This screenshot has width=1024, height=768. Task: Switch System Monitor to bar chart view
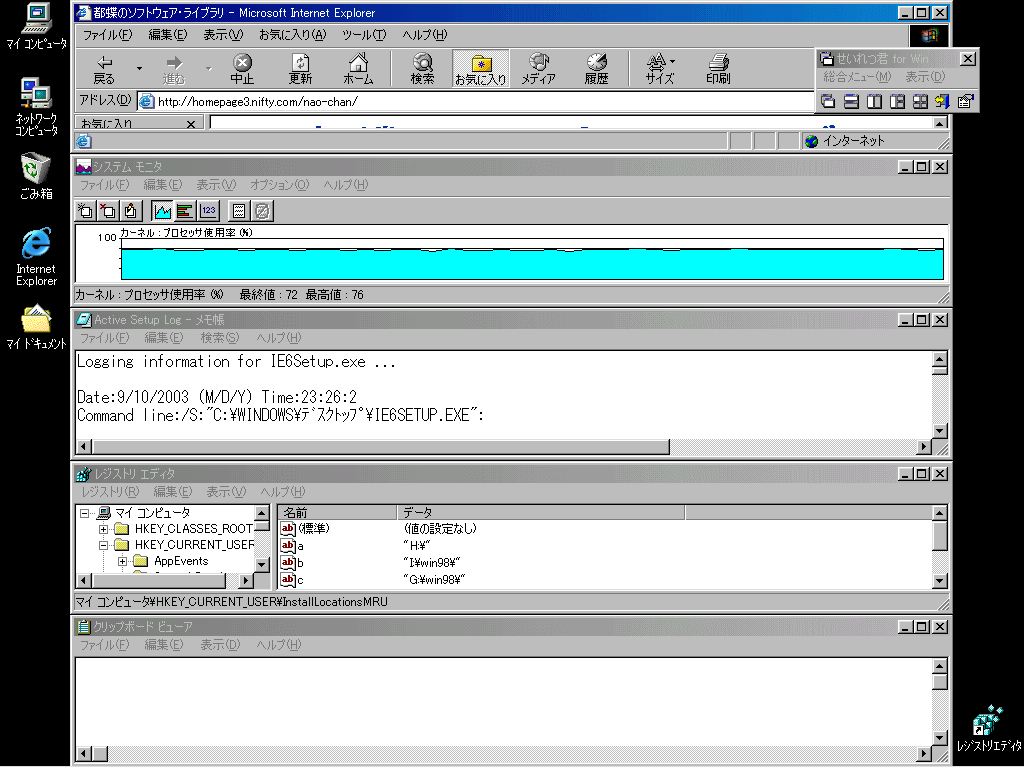click(185, 210)
